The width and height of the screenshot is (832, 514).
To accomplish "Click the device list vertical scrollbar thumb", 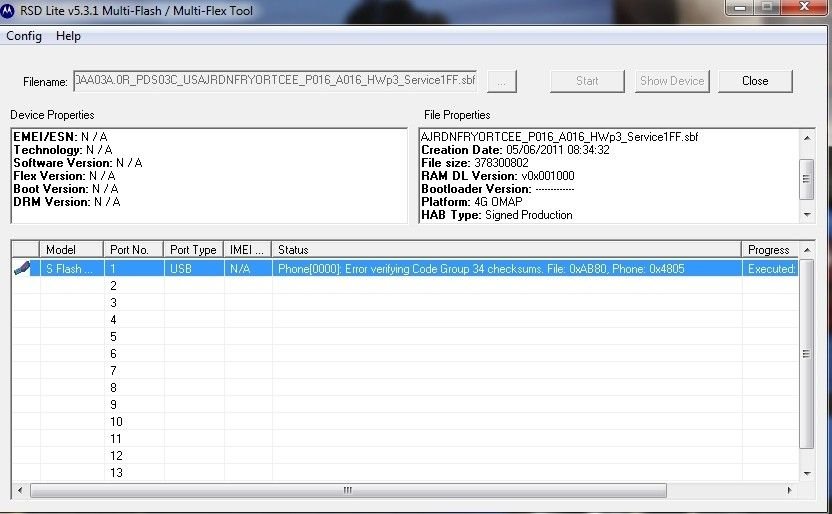I will pos(807,354).
